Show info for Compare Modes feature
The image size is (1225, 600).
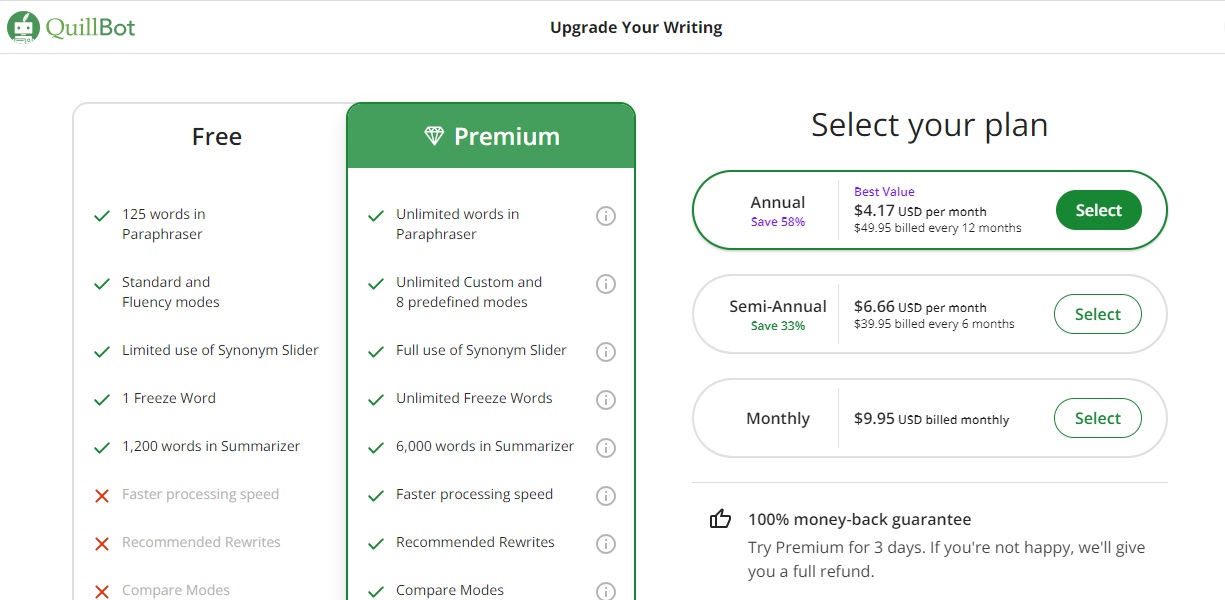click(606, 591)
